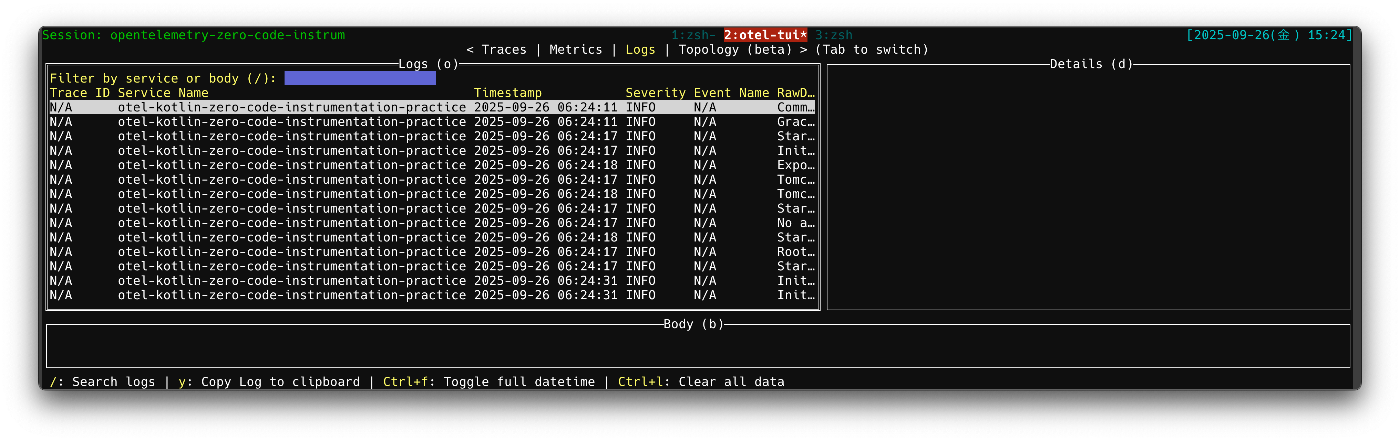
Task: Click the truncated 'RawD…' column header
Action: coord(796,93)
